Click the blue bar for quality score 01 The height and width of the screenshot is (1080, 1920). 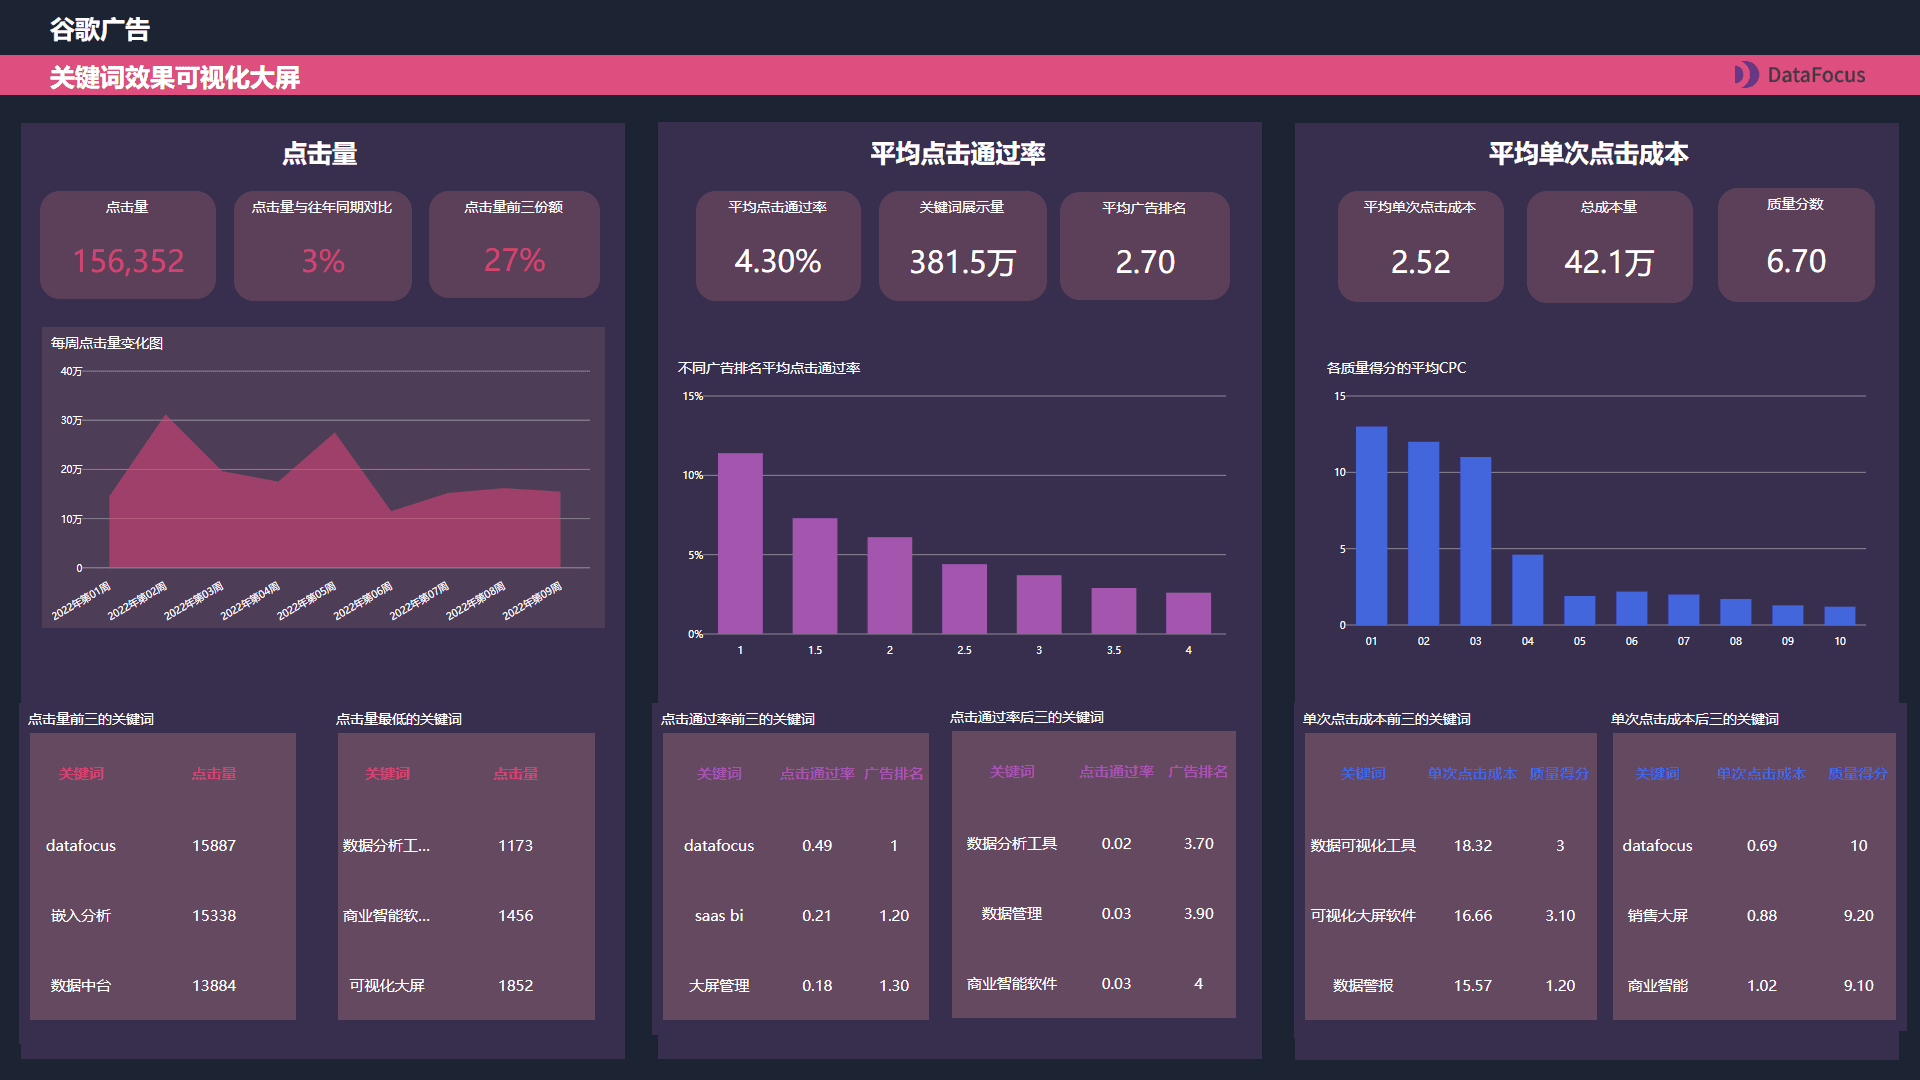pyautogui.click(x=1371, y=526)
